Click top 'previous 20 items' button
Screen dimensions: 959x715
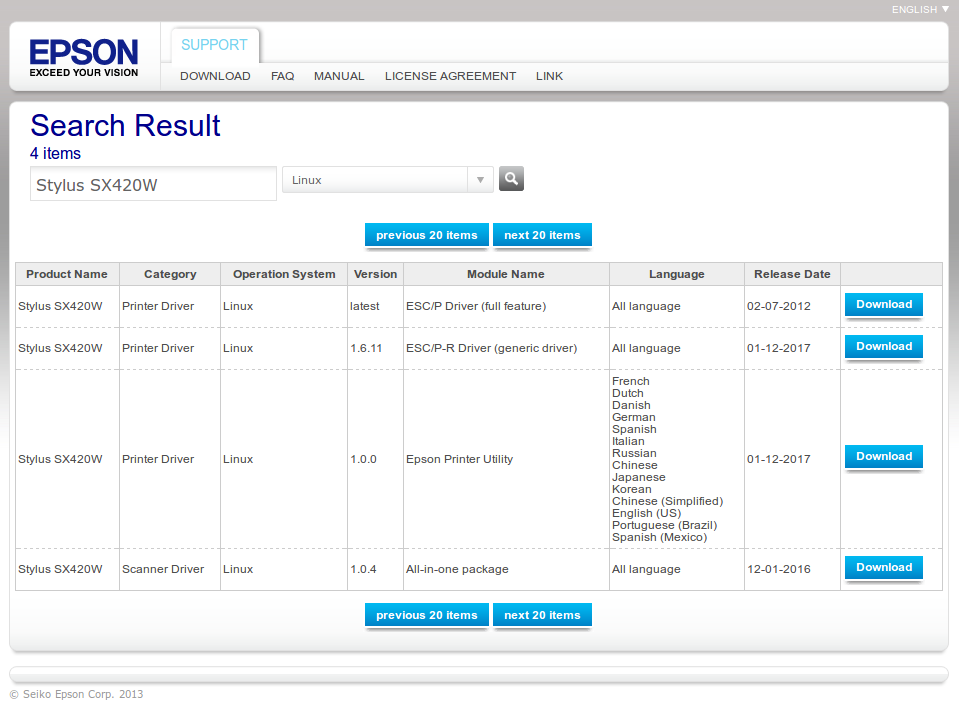[x=427, y=235]
